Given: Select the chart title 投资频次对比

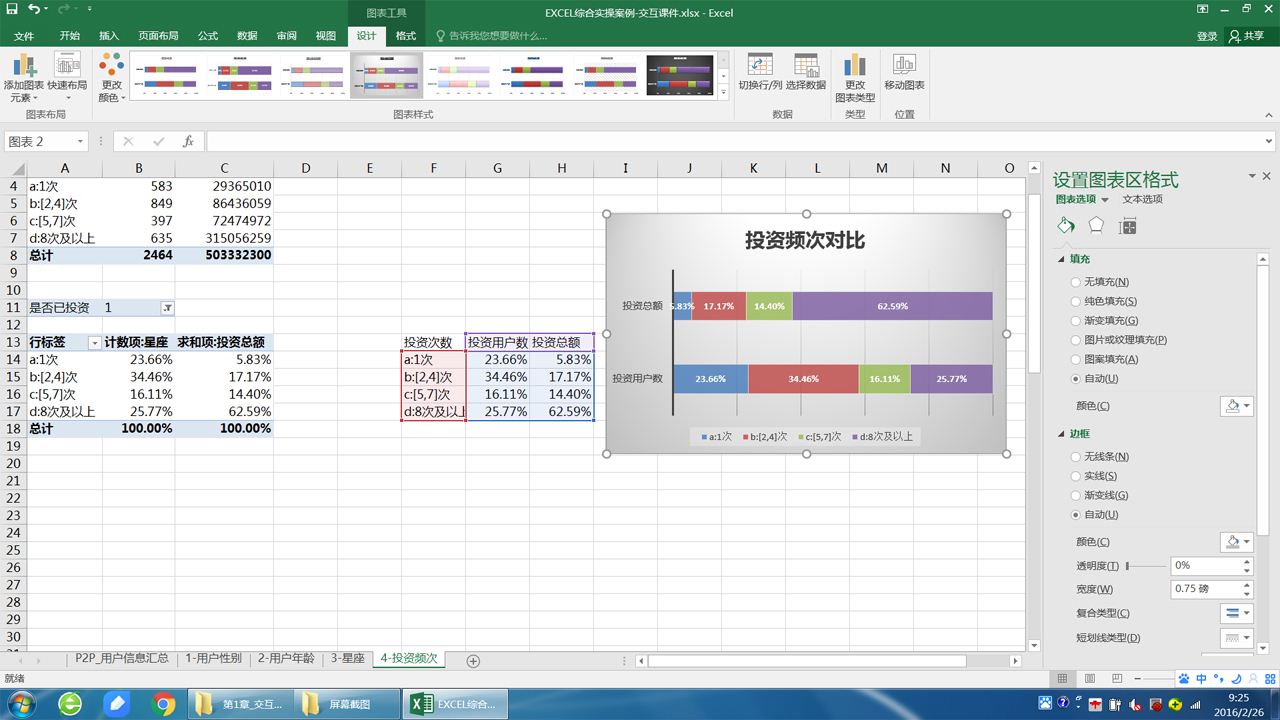Looking at the screenshot, I should click(x=805, y=240).
